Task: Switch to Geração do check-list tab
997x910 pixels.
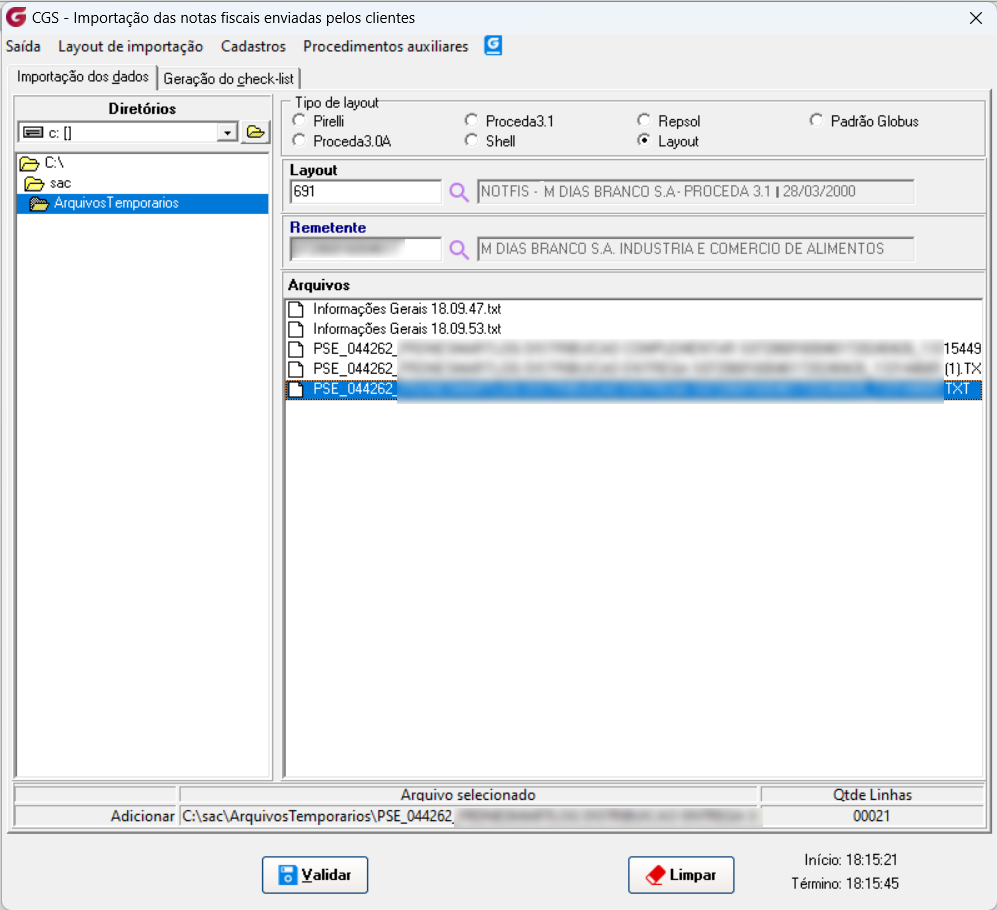Action: pyautogui.click(x=229, y=79)
